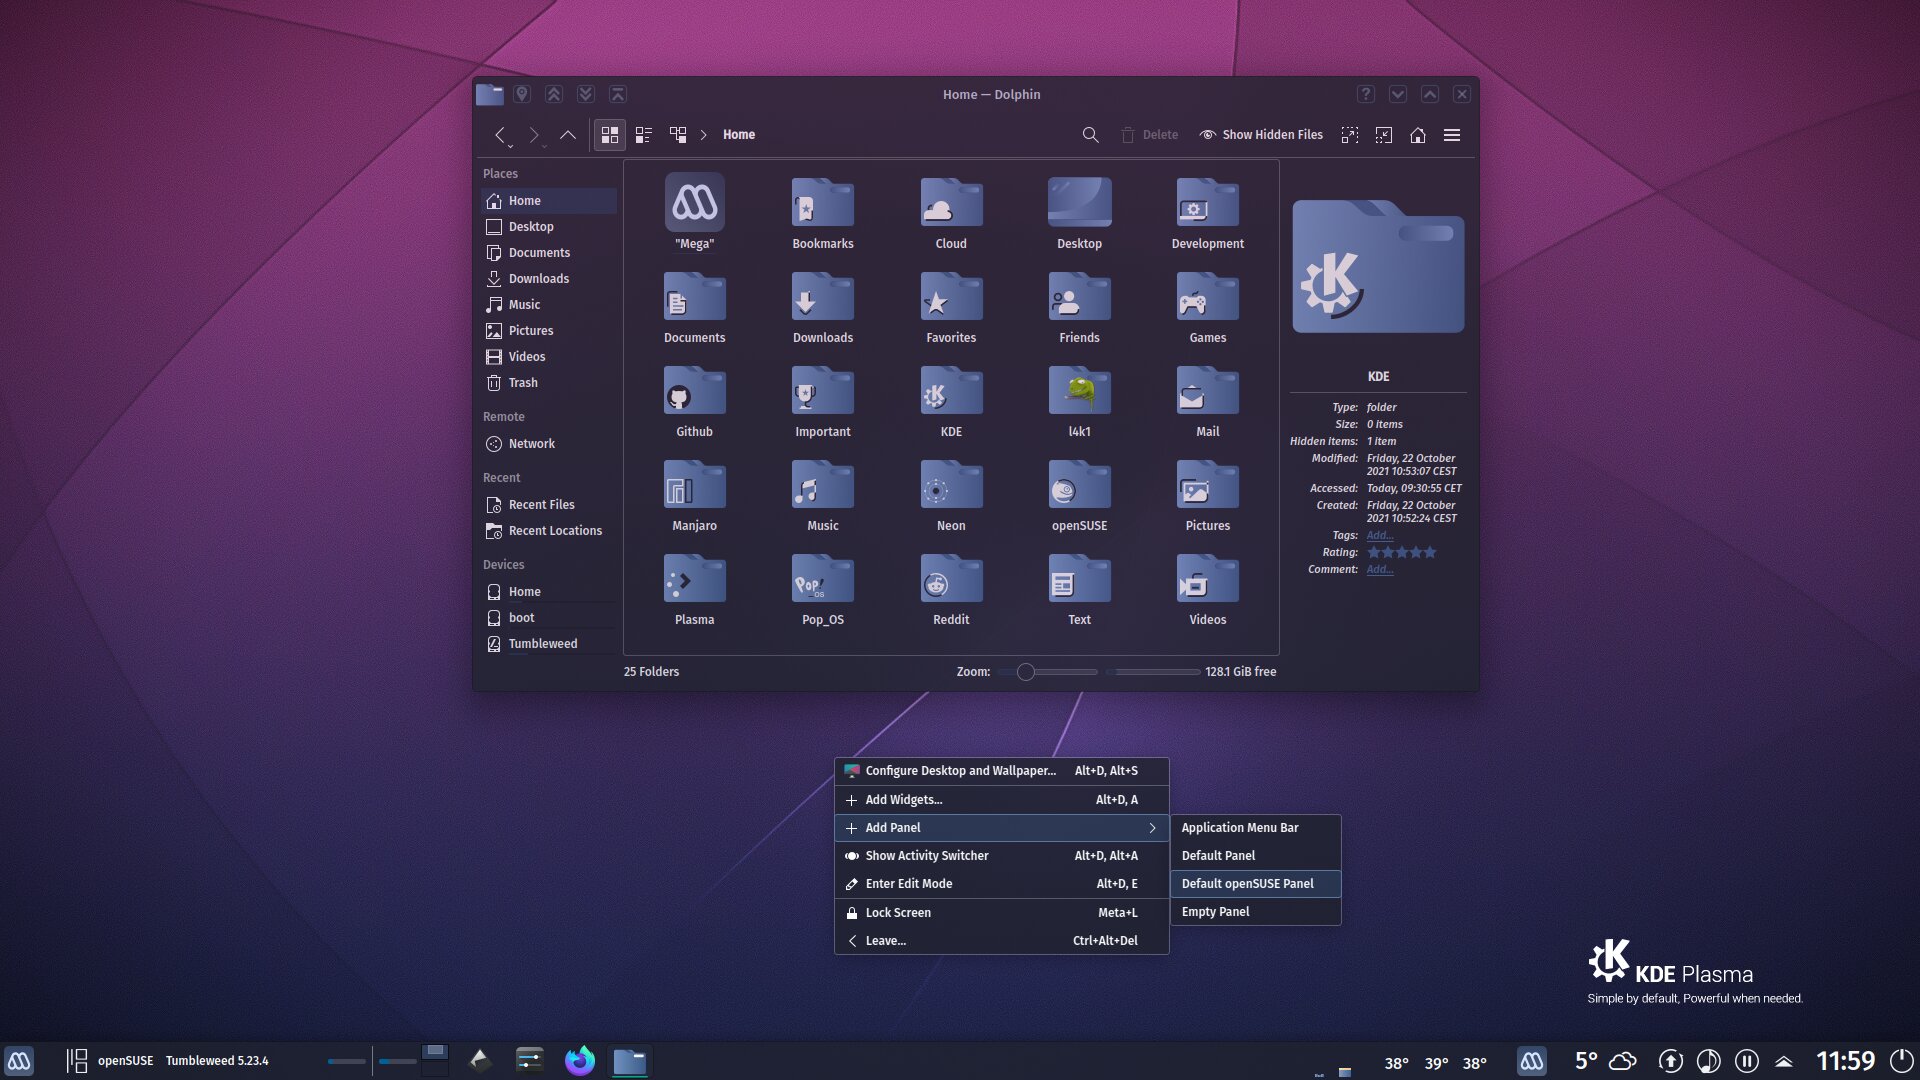This screenshot has width=1920, height=1080.
Task: Switch to Icons view mode
Action: [x=609, y=135]
